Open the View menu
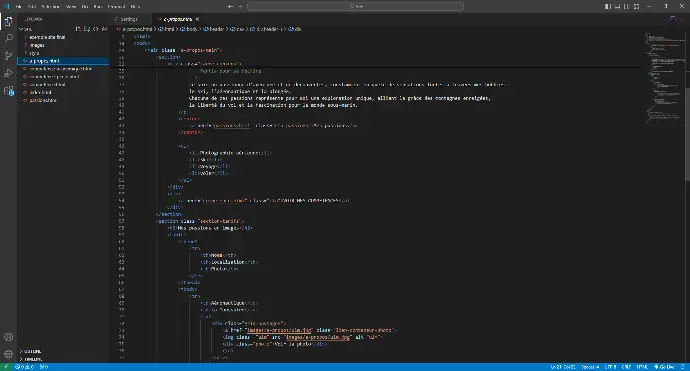Viewport: 690px width, 371px height. click(x=71, y=6)
